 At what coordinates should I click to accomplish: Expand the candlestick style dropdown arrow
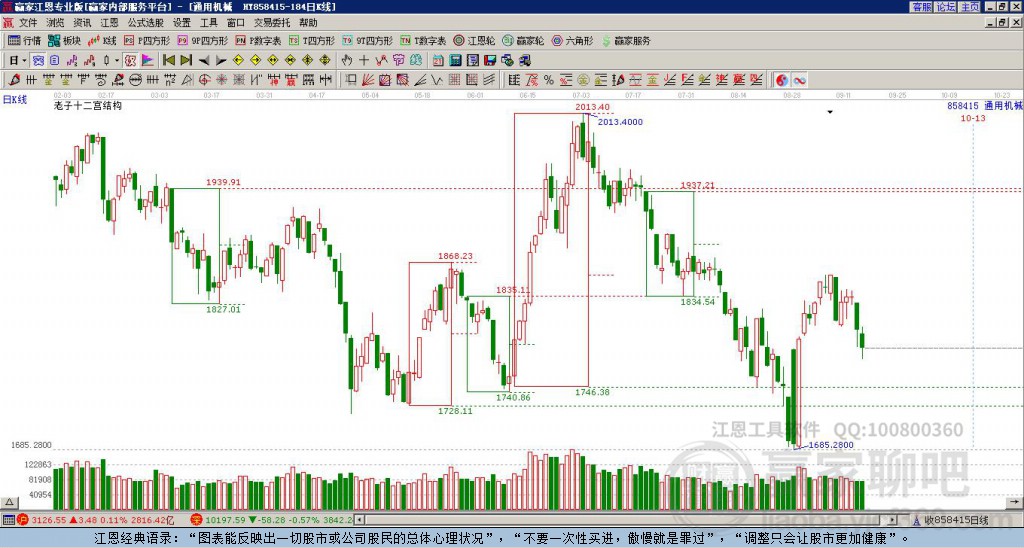tap(117, 60)
